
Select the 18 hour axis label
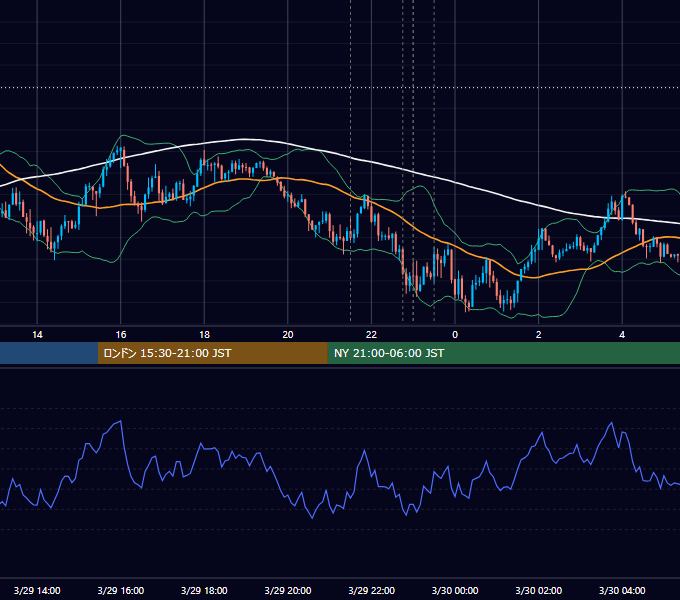[x=204, y=335]
